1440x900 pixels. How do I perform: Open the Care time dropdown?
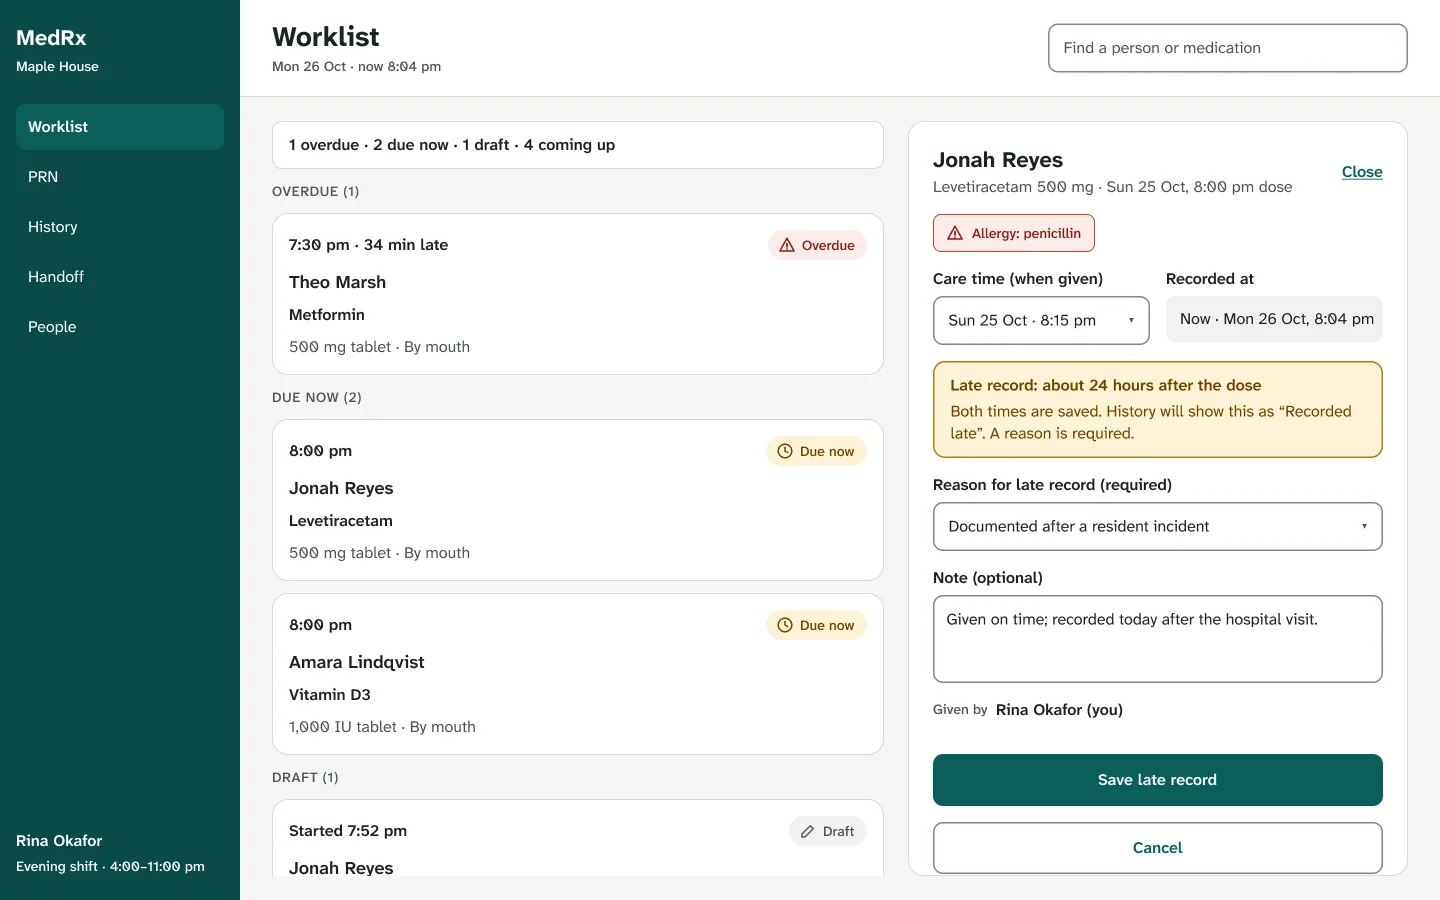click(x=1041, y=320)
